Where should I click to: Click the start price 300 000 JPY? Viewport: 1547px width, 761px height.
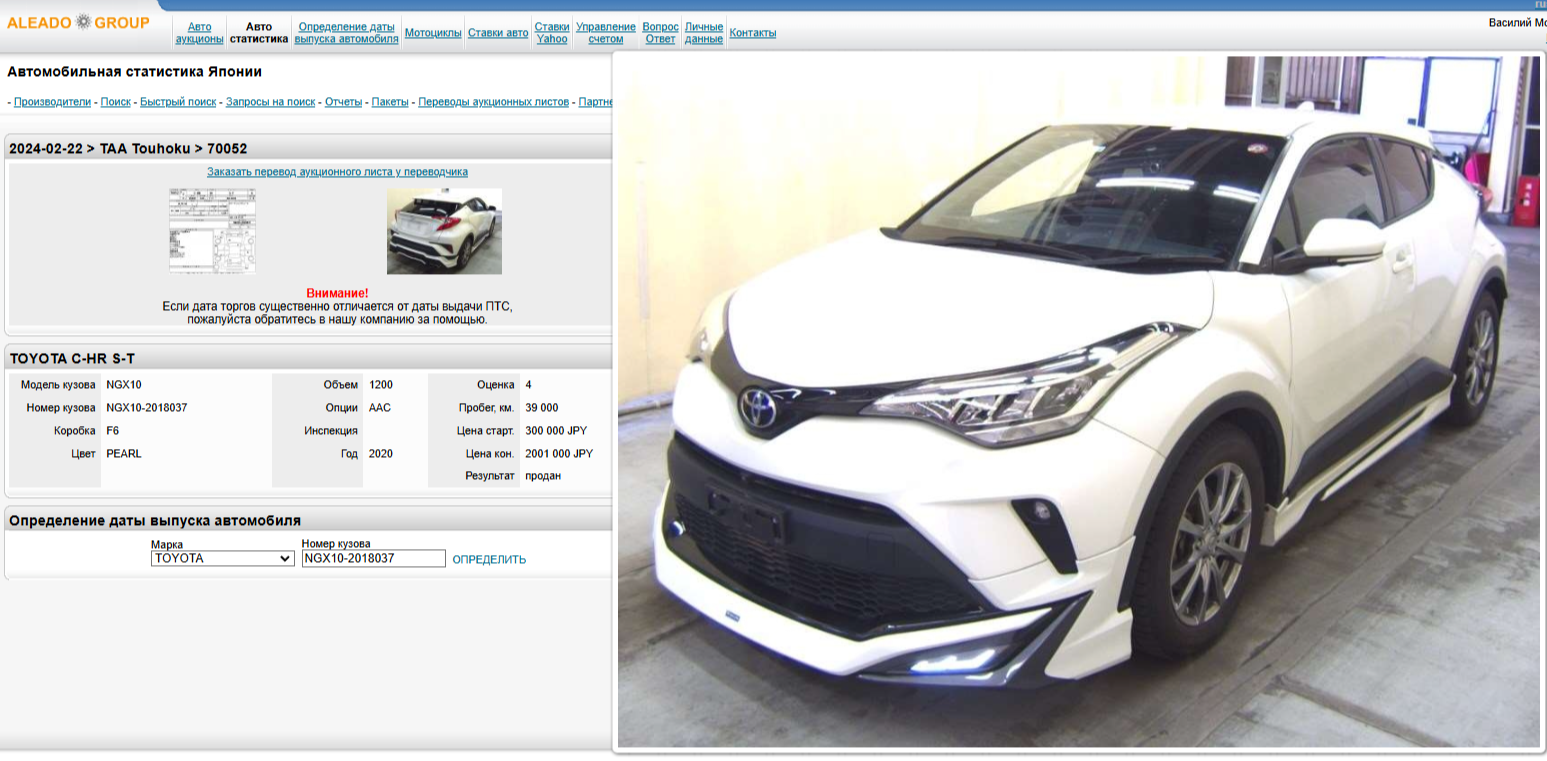point(556,431)
